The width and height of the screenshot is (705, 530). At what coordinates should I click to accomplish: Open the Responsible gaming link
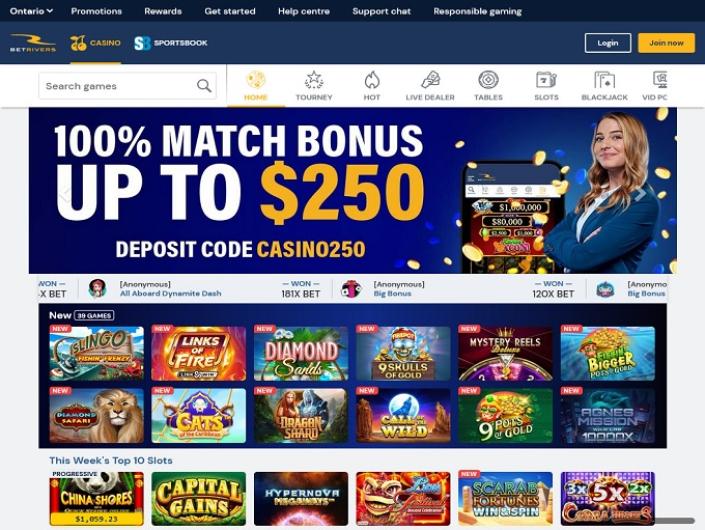pyautogui.click(x=477, y=11)
